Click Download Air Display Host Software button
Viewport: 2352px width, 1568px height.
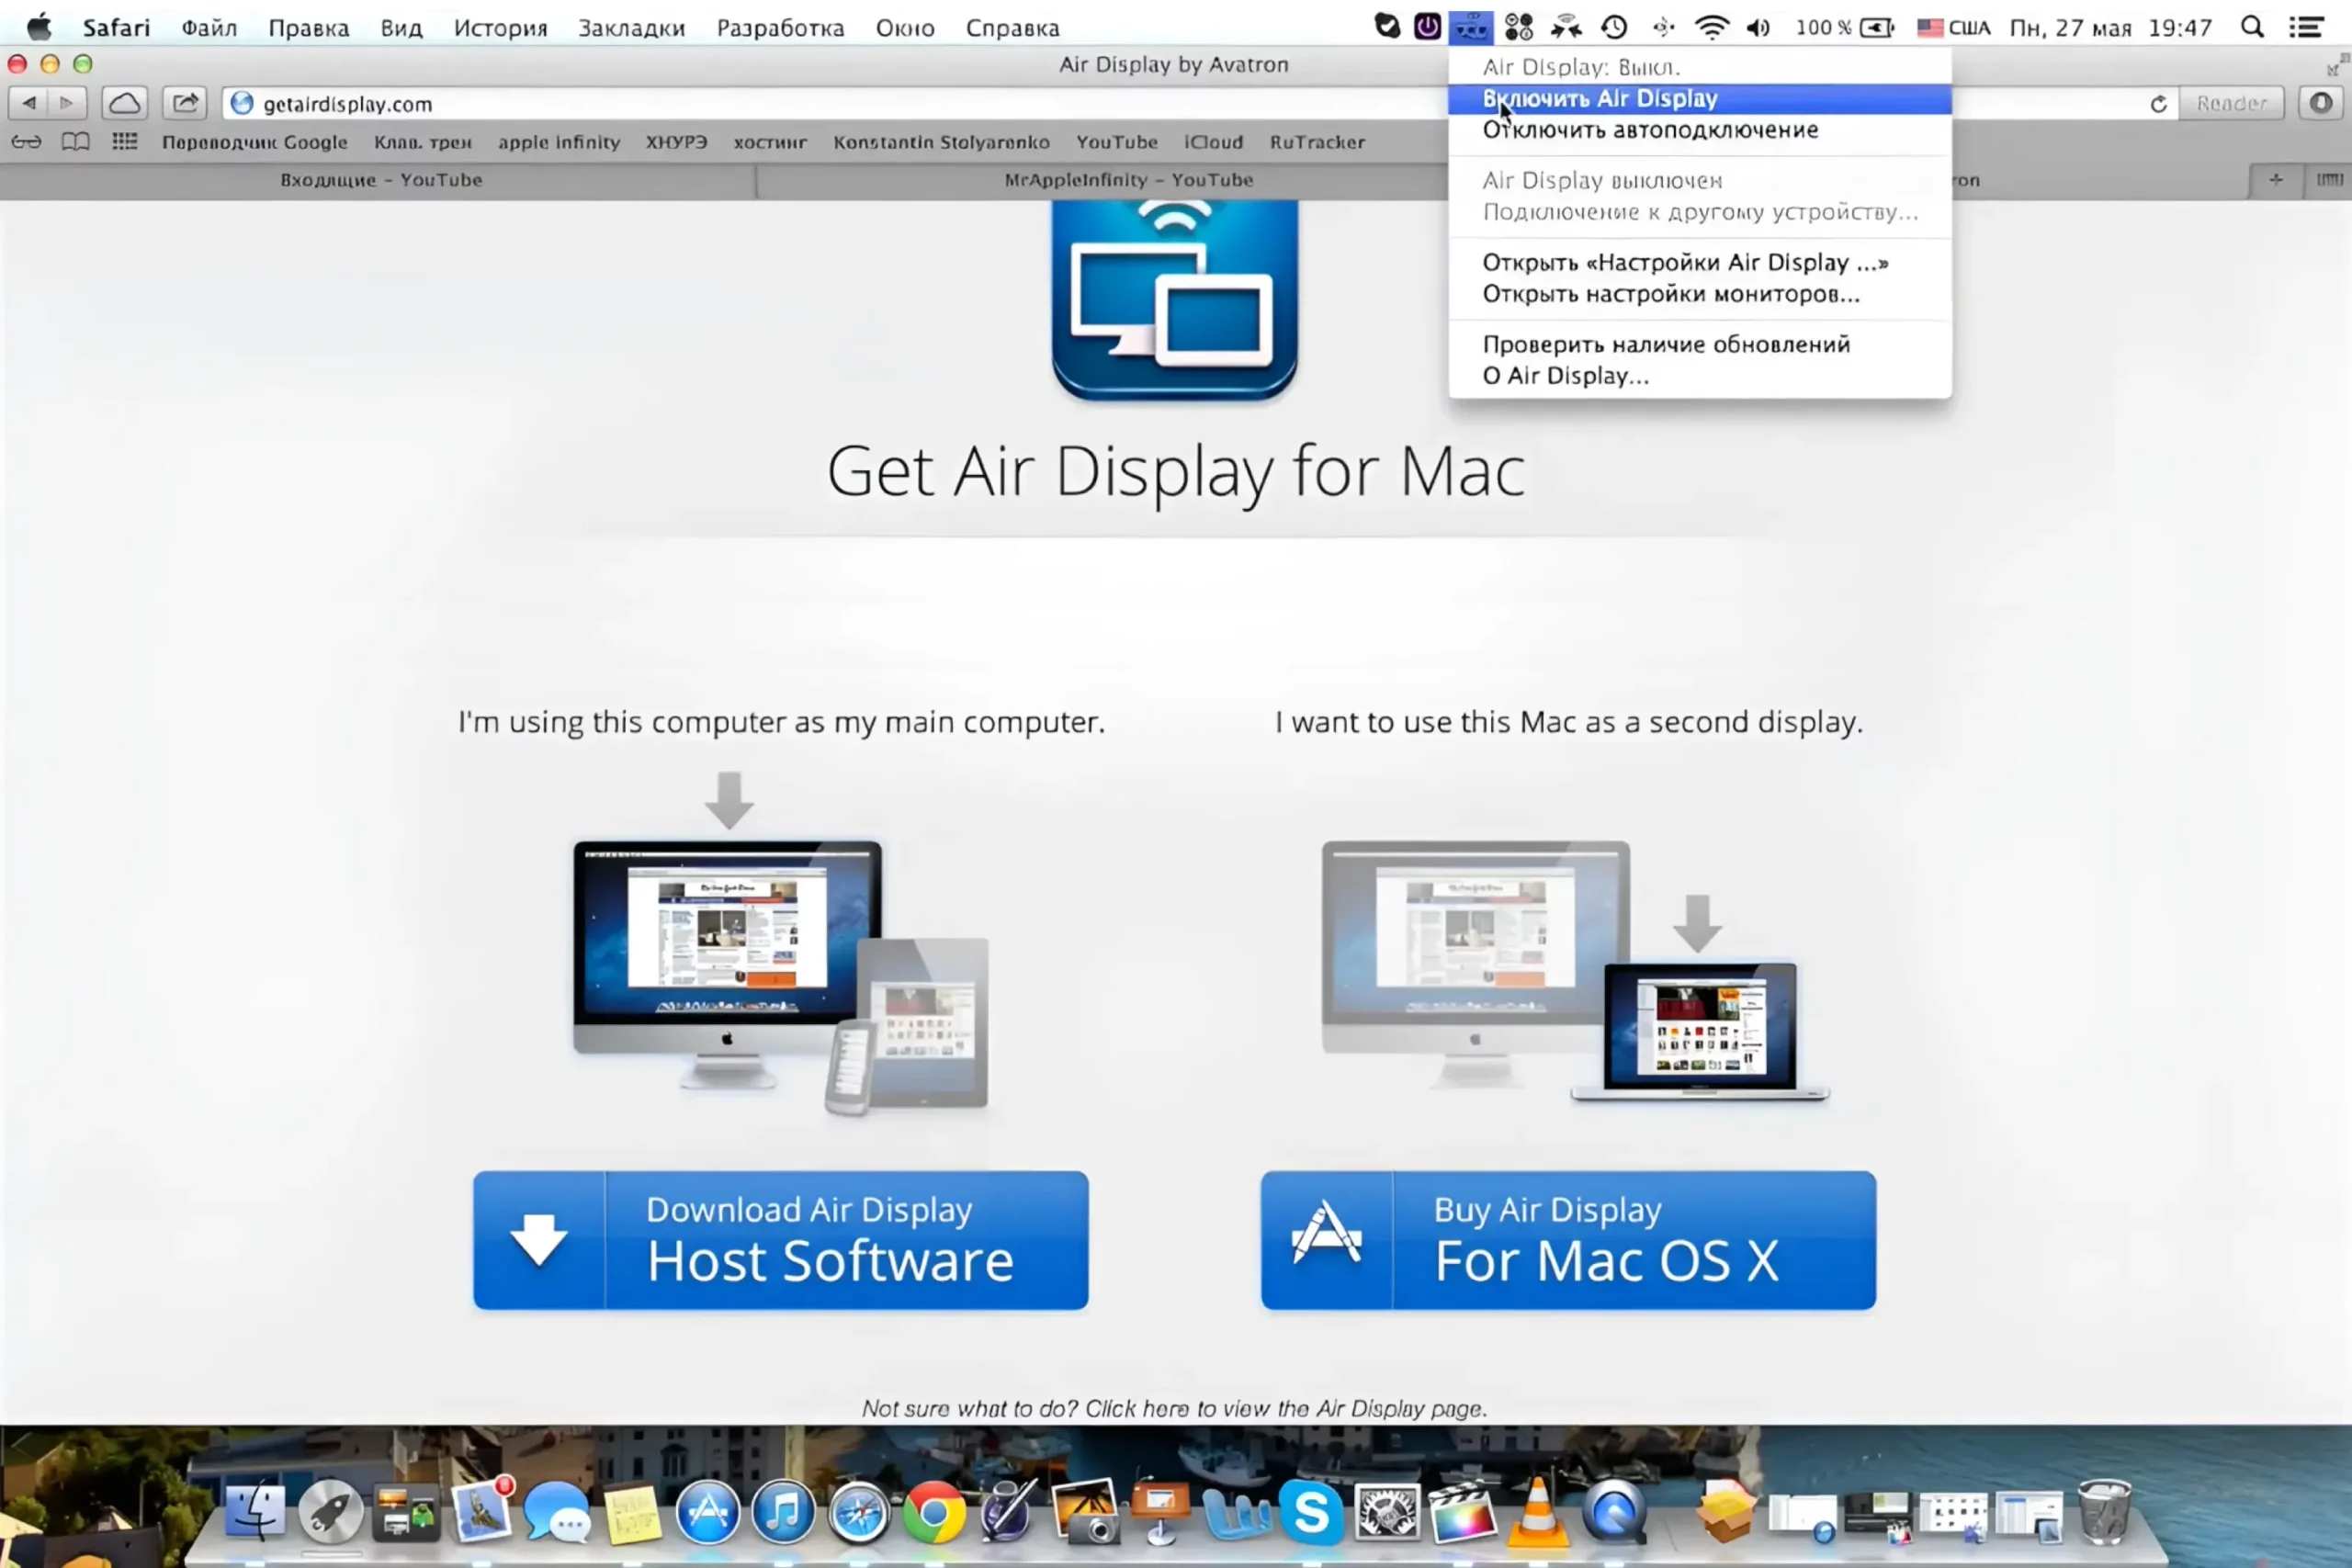point(780,1240)
